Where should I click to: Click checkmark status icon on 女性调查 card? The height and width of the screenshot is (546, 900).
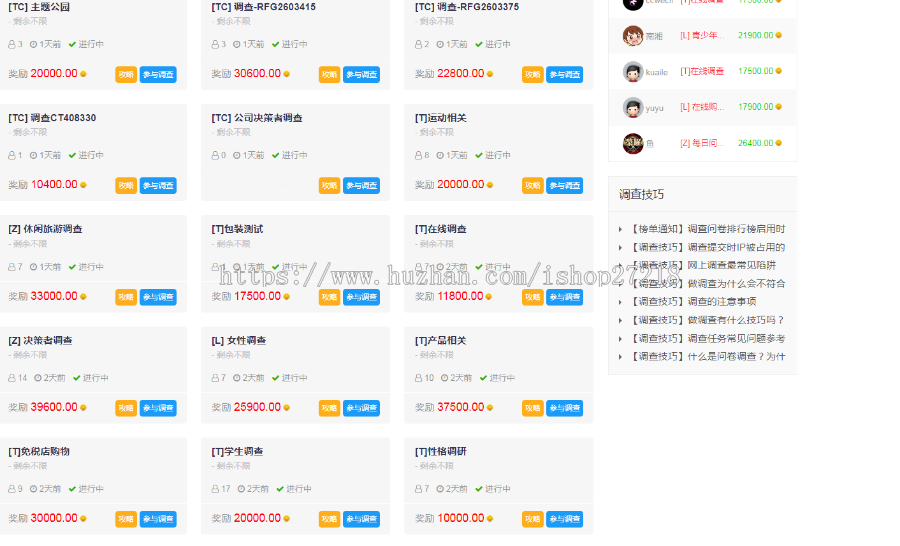[276, 378]
